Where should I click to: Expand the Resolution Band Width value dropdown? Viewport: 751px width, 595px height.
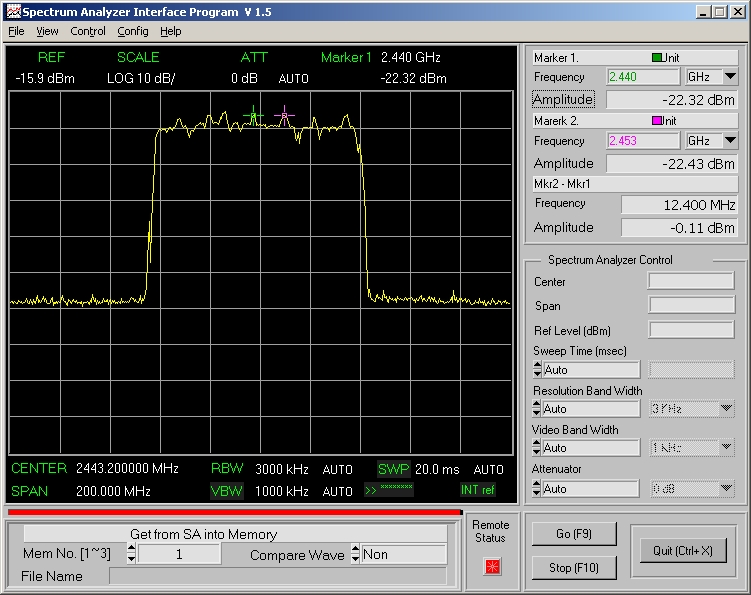(726, 409)
